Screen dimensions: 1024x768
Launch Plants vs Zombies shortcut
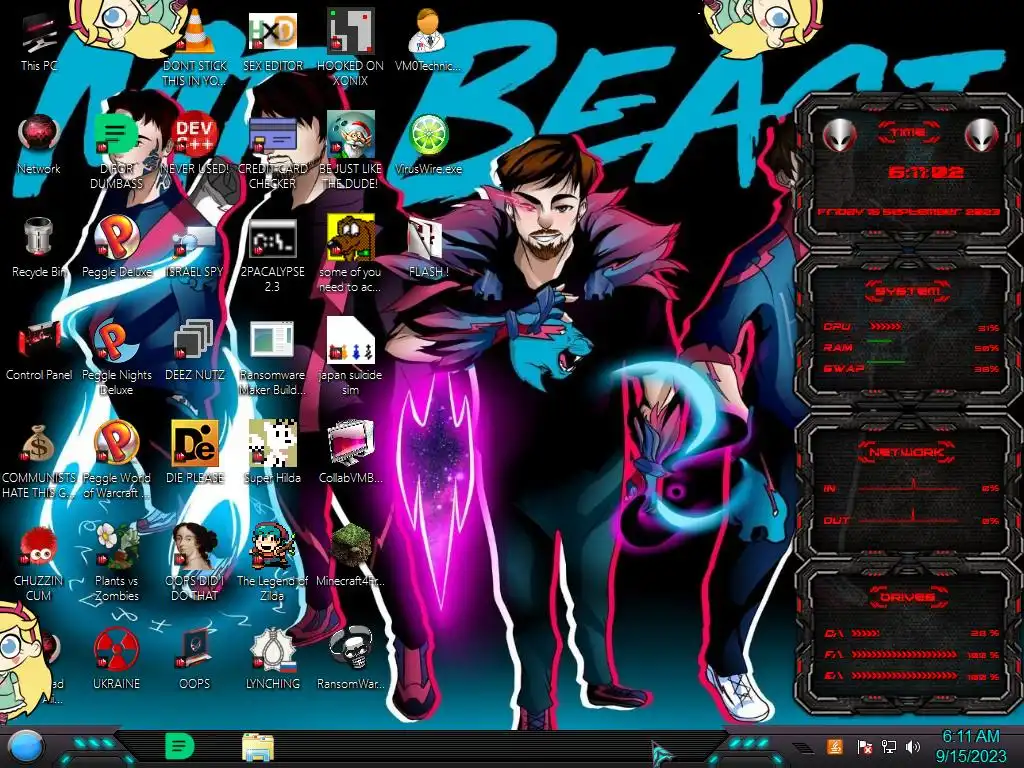(x=116, y=564)
